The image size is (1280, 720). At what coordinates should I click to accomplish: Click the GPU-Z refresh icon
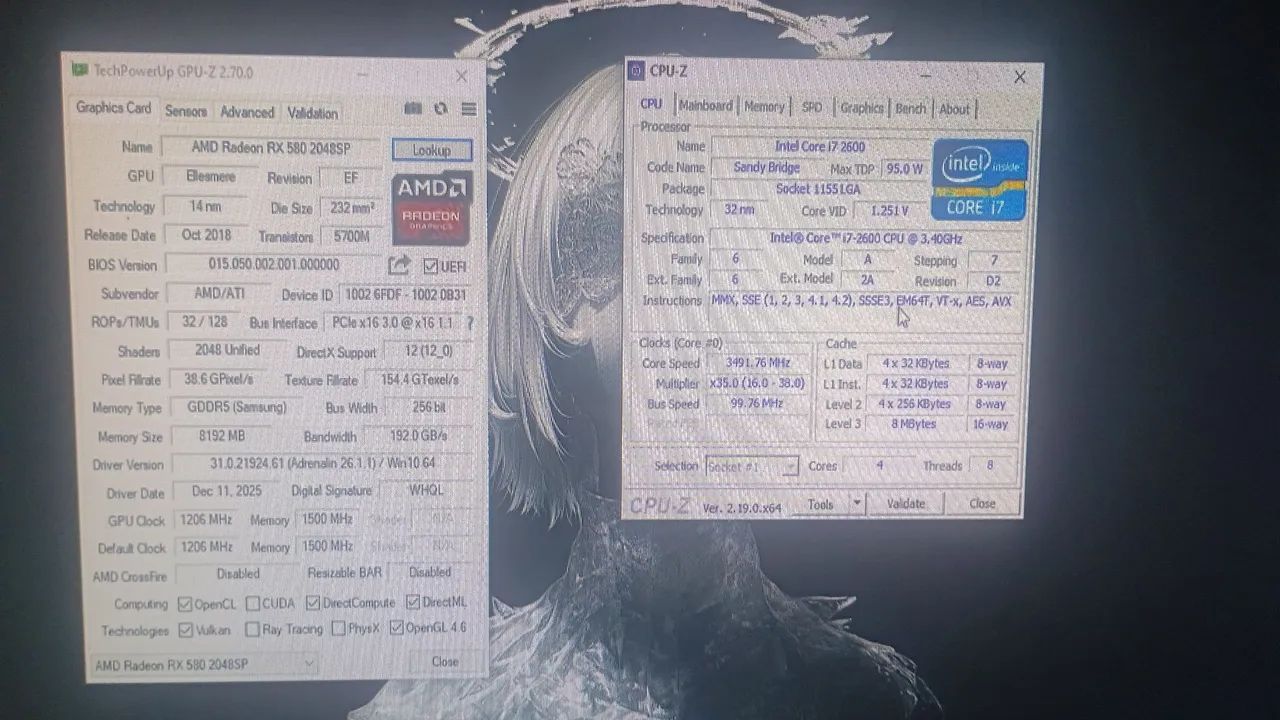(441, 109)
